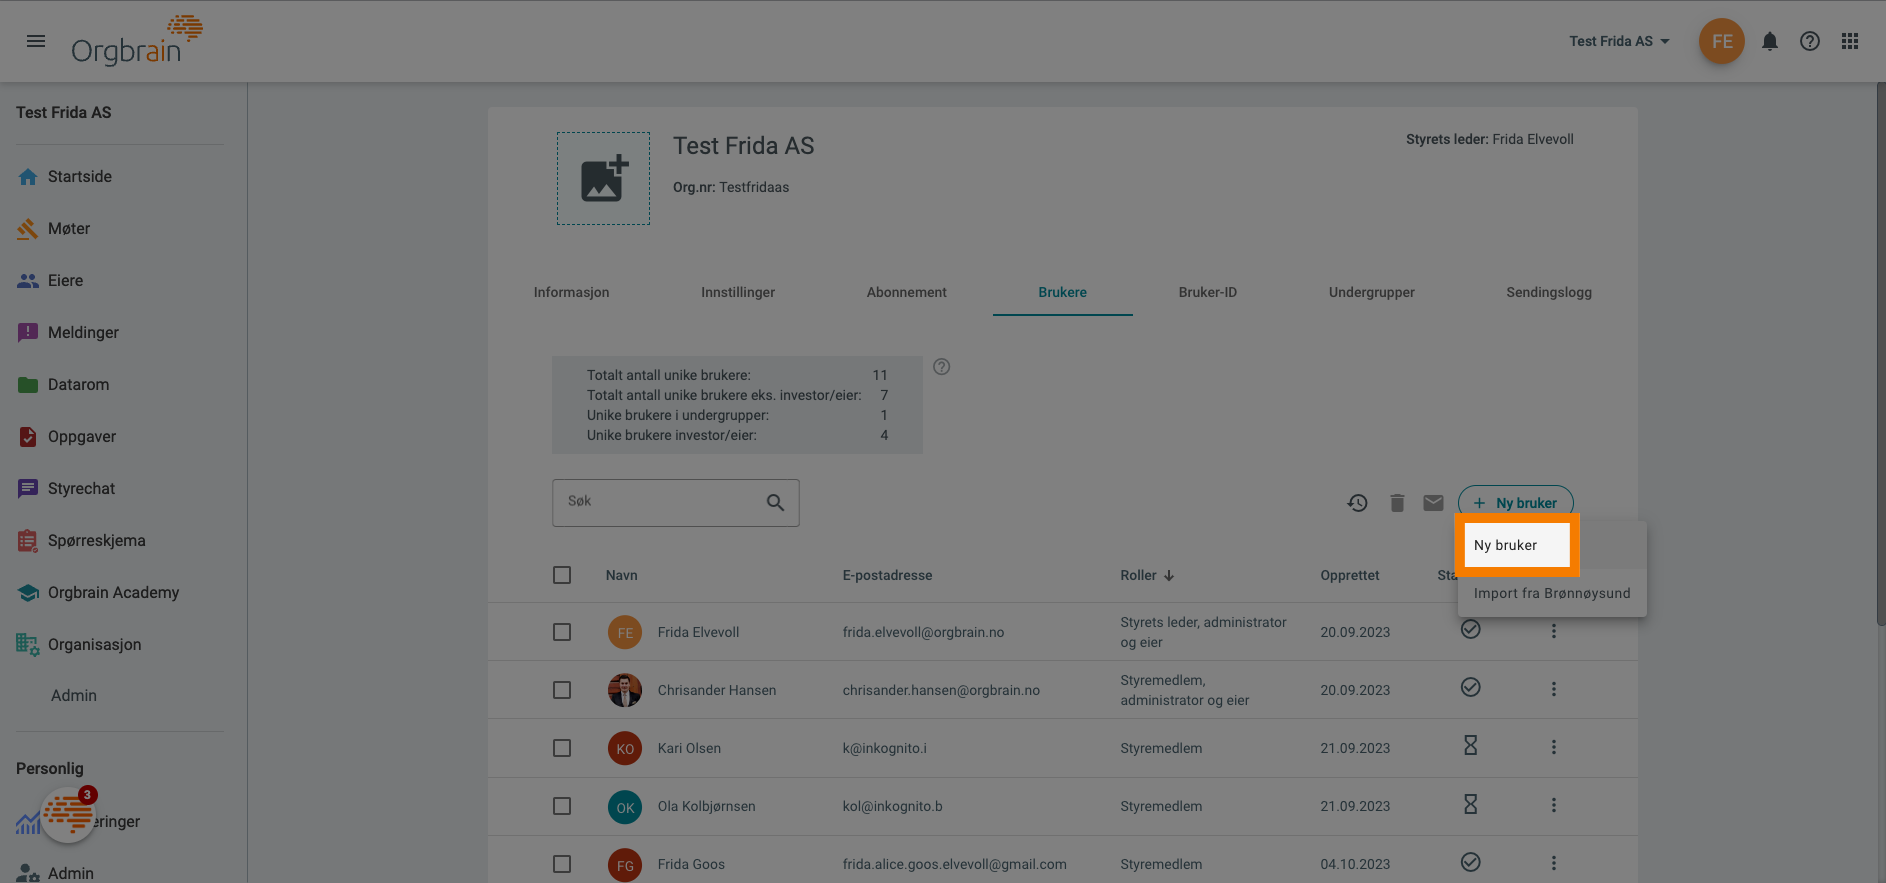
Task: Open the hamburger navigation menu
Action: pyautogui.click(x=36, y=41)
